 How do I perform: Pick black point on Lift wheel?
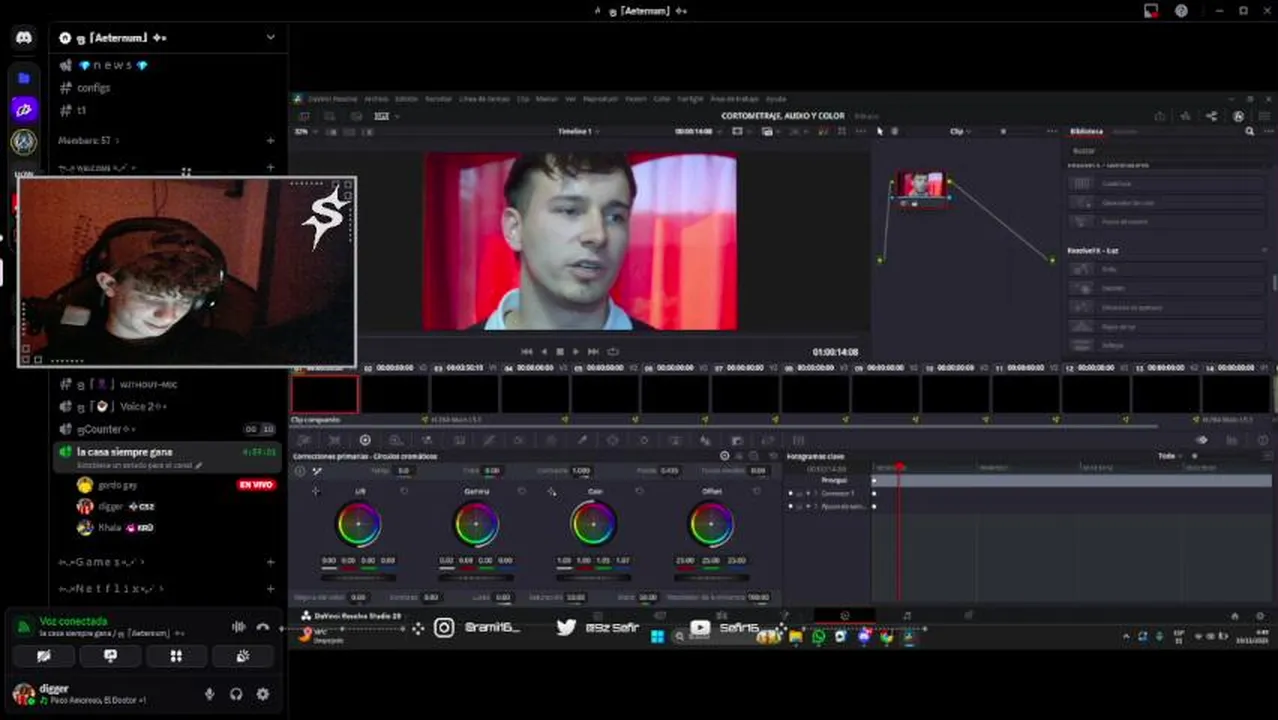316,492
